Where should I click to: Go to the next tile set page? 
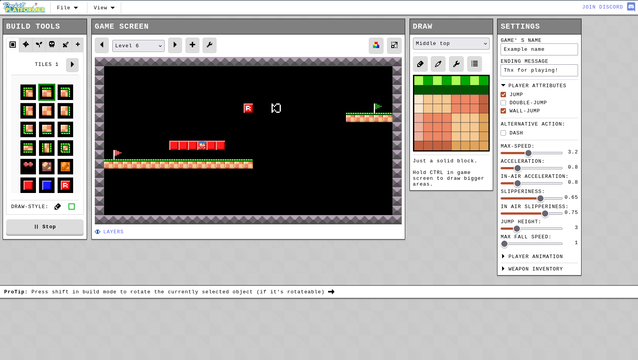coord(72,64)
